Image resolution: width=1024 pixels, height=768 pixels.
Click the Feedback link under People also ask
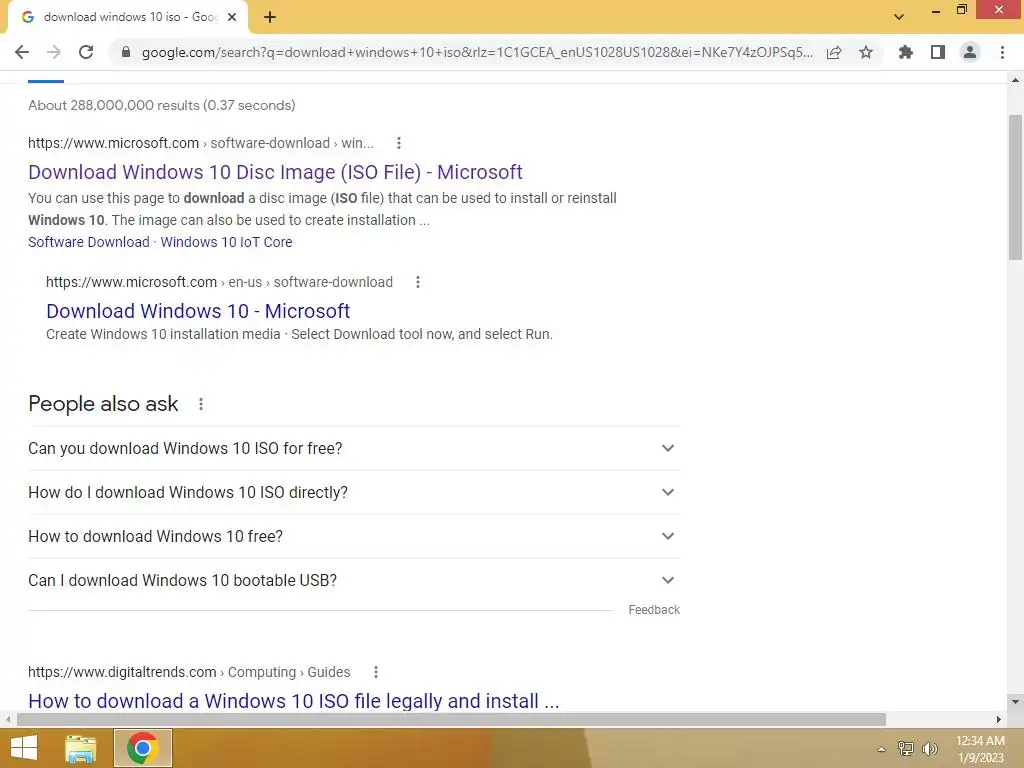(x=654, y=610)
